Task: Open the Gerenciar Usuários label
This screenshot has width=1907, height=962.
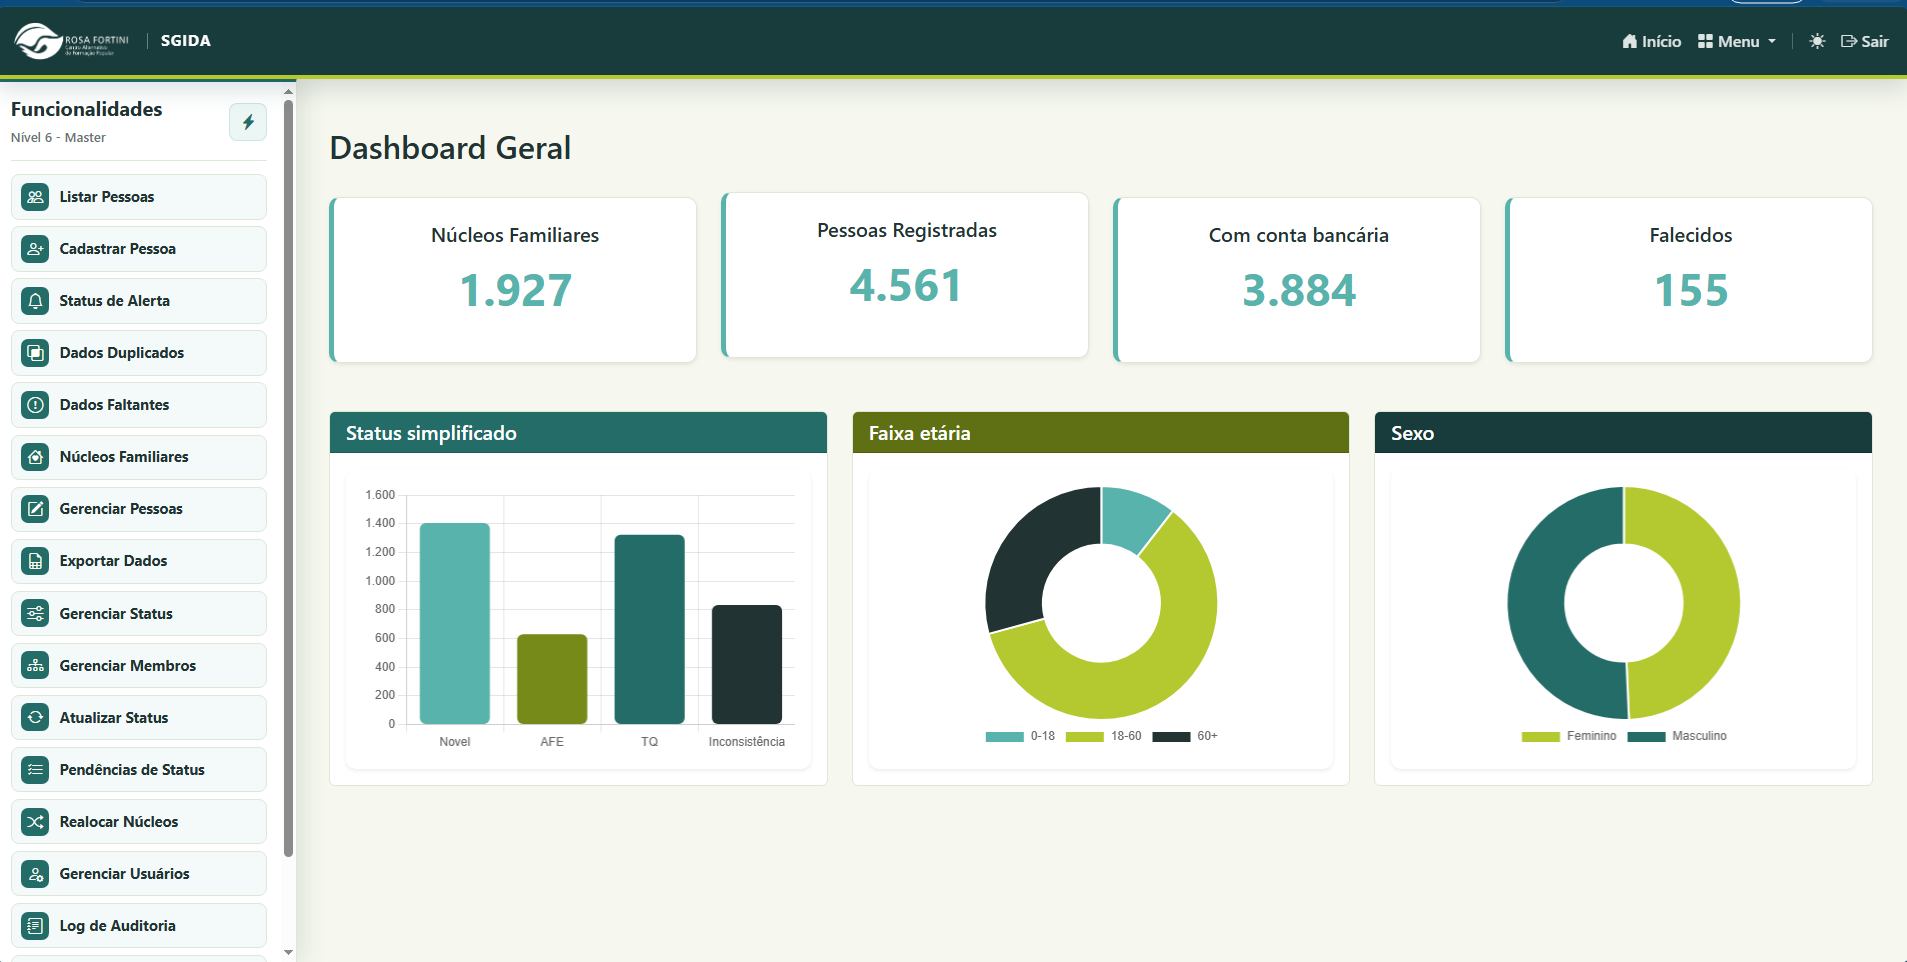Action: pyautogui.click(x=125, y=874)
